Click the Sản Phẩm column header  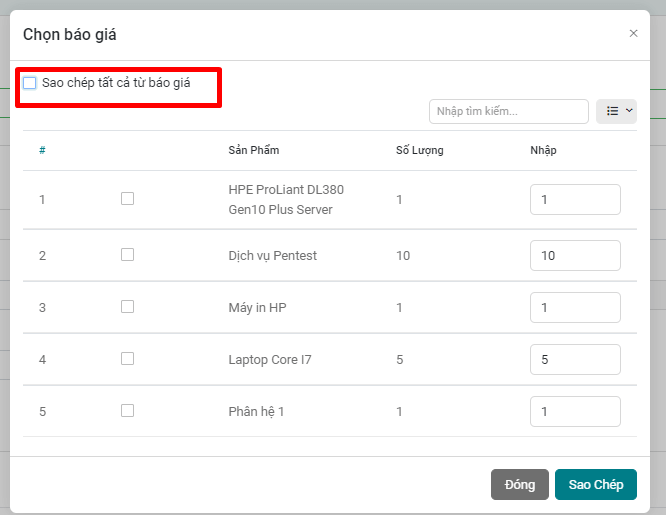tap(253, 150)
